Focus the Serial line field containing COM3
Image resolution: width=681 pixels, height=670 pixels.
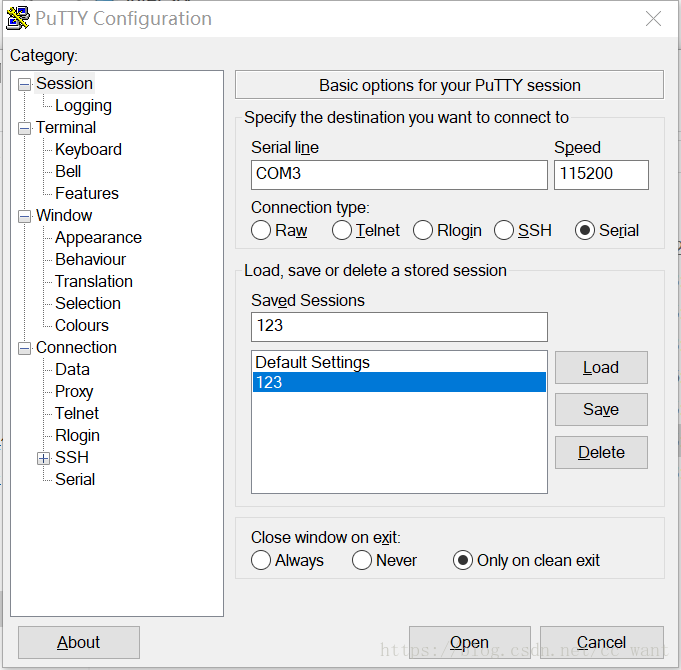[399, 175]
